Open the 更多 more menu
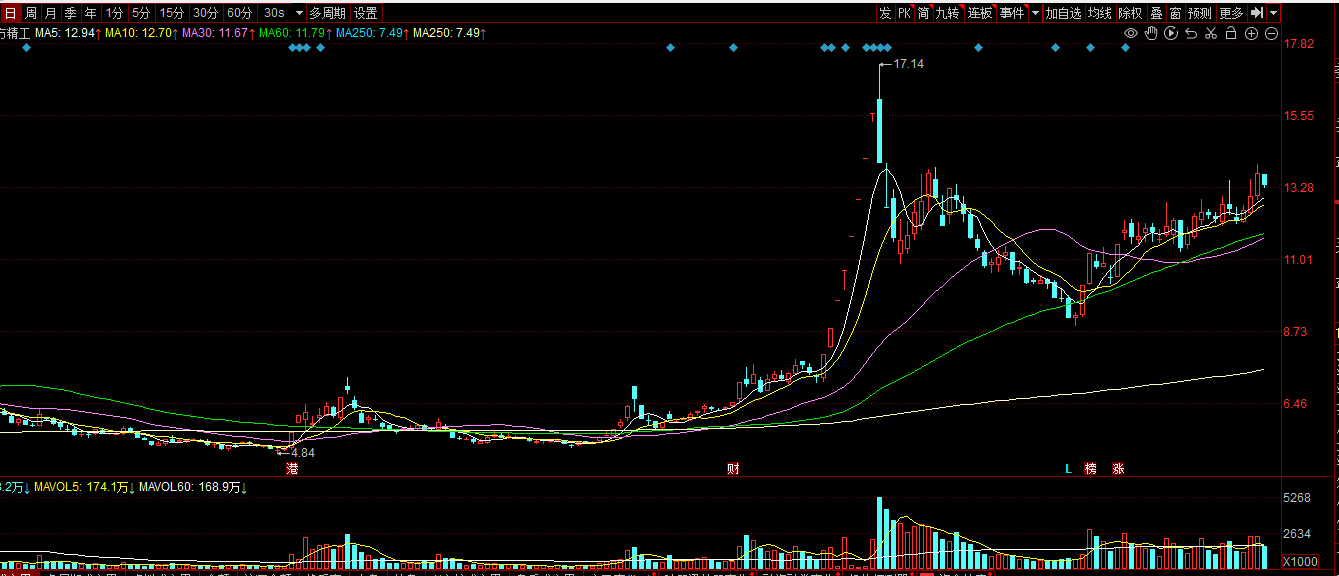The image size is (1339, 576). (x=1231, y=13)
